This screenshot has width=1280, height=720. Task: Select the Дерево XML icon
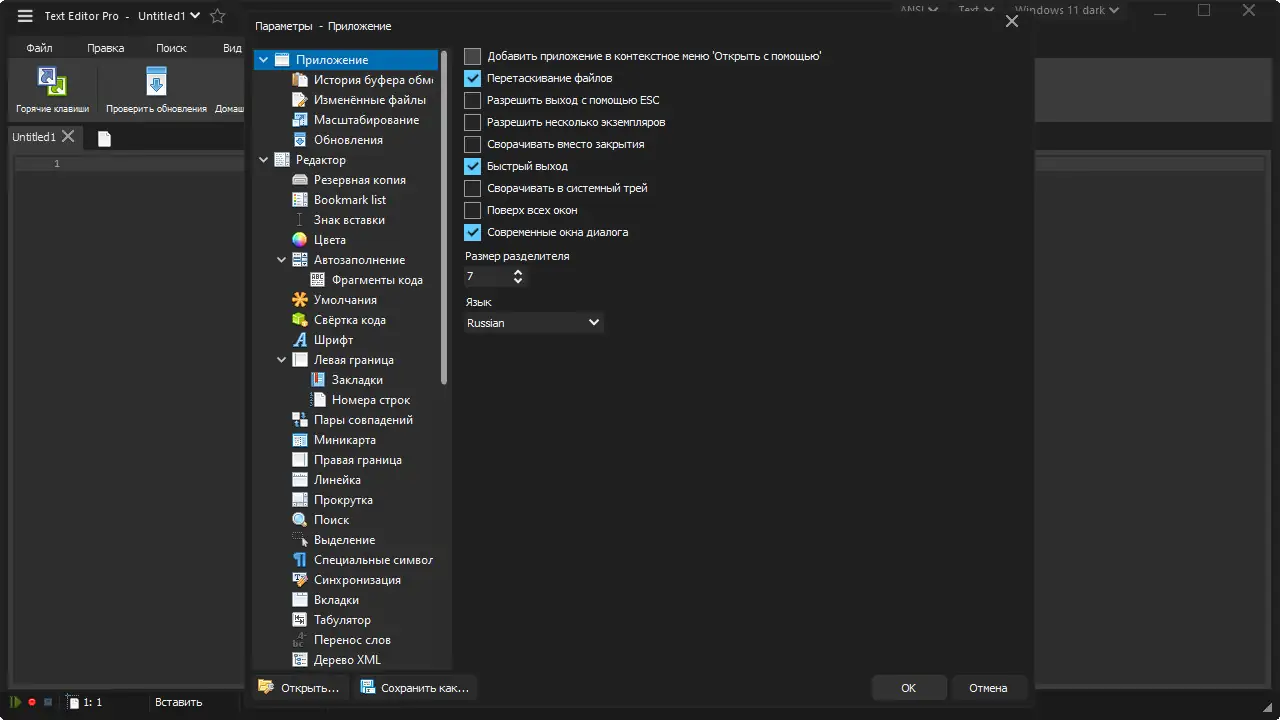point(299,660)
